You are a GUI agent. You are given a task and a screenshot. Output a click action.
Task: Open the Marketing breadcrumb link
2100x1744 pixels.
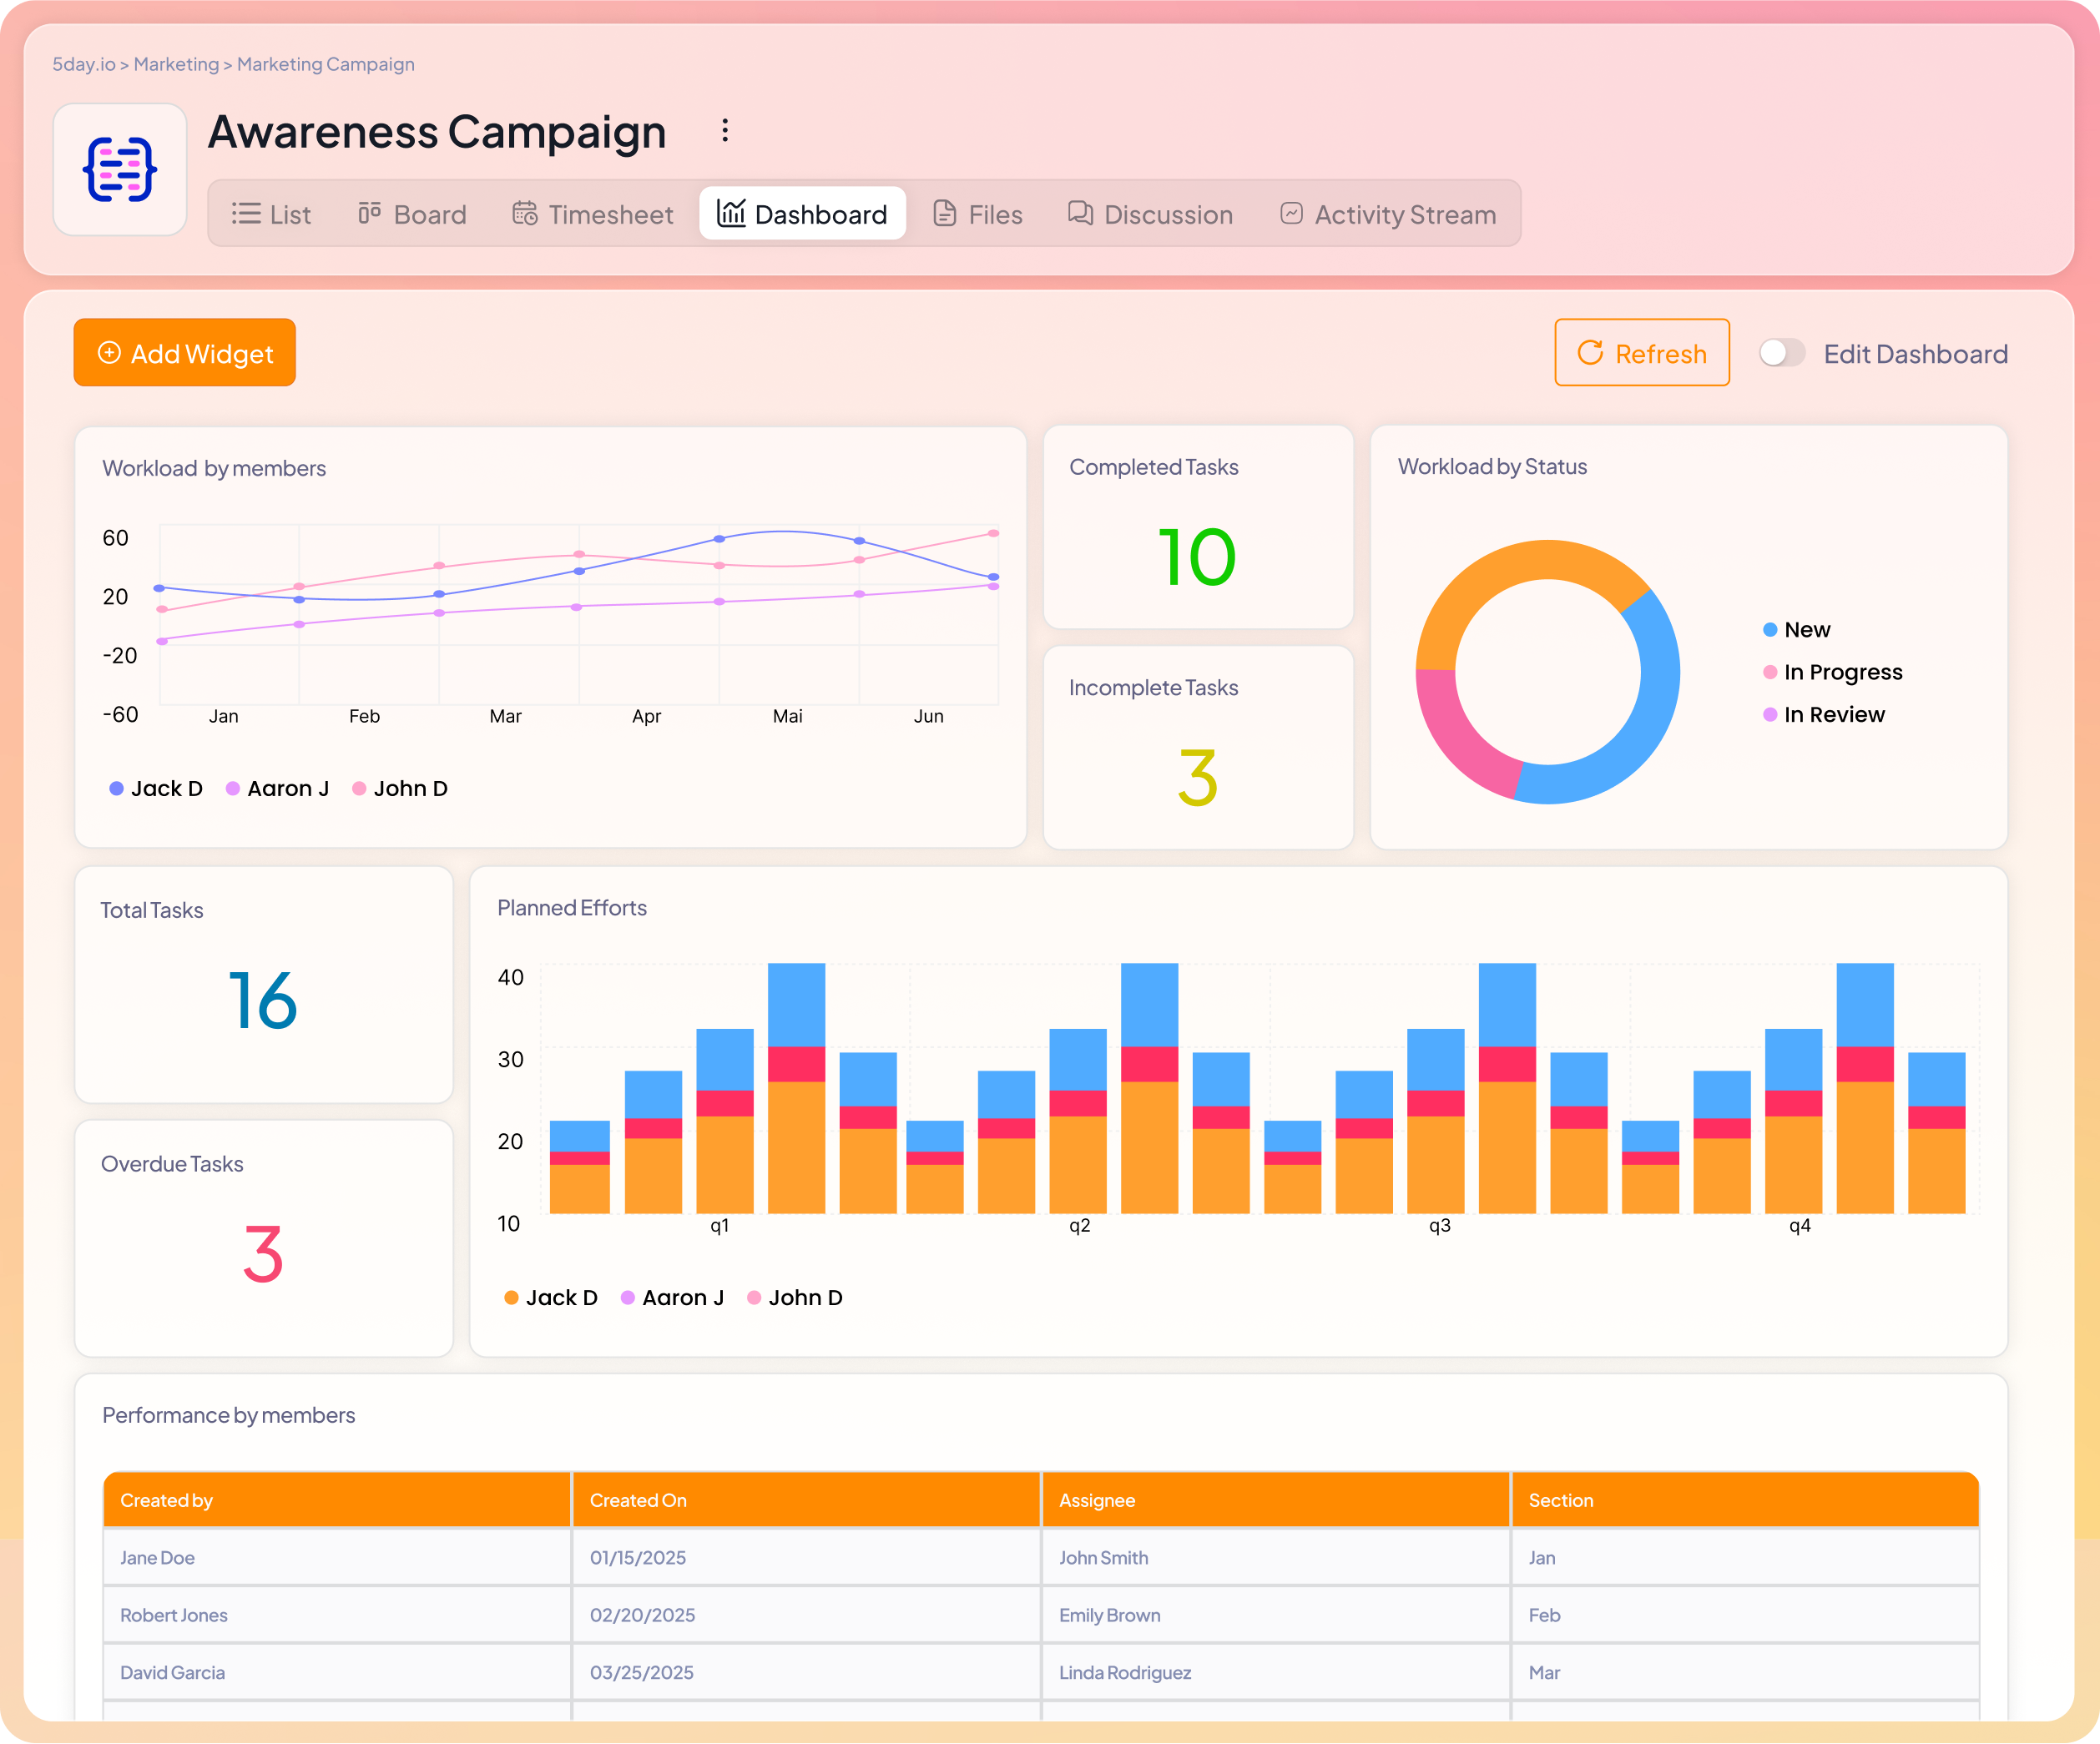175,63
